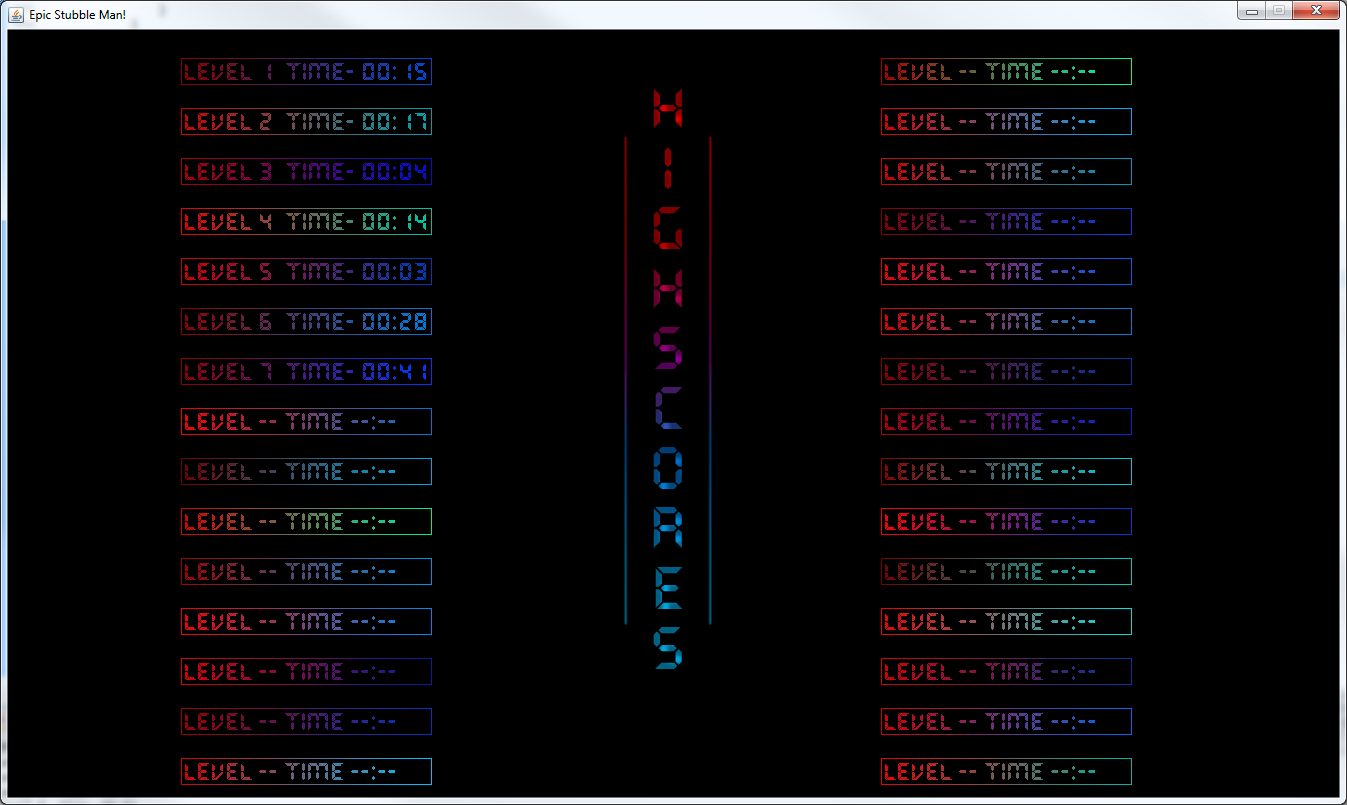Click the 'Epic Stubble Man!' window title
This screenshot has height=805, width=1347.
pyautogui.click(x=78, y=13)
